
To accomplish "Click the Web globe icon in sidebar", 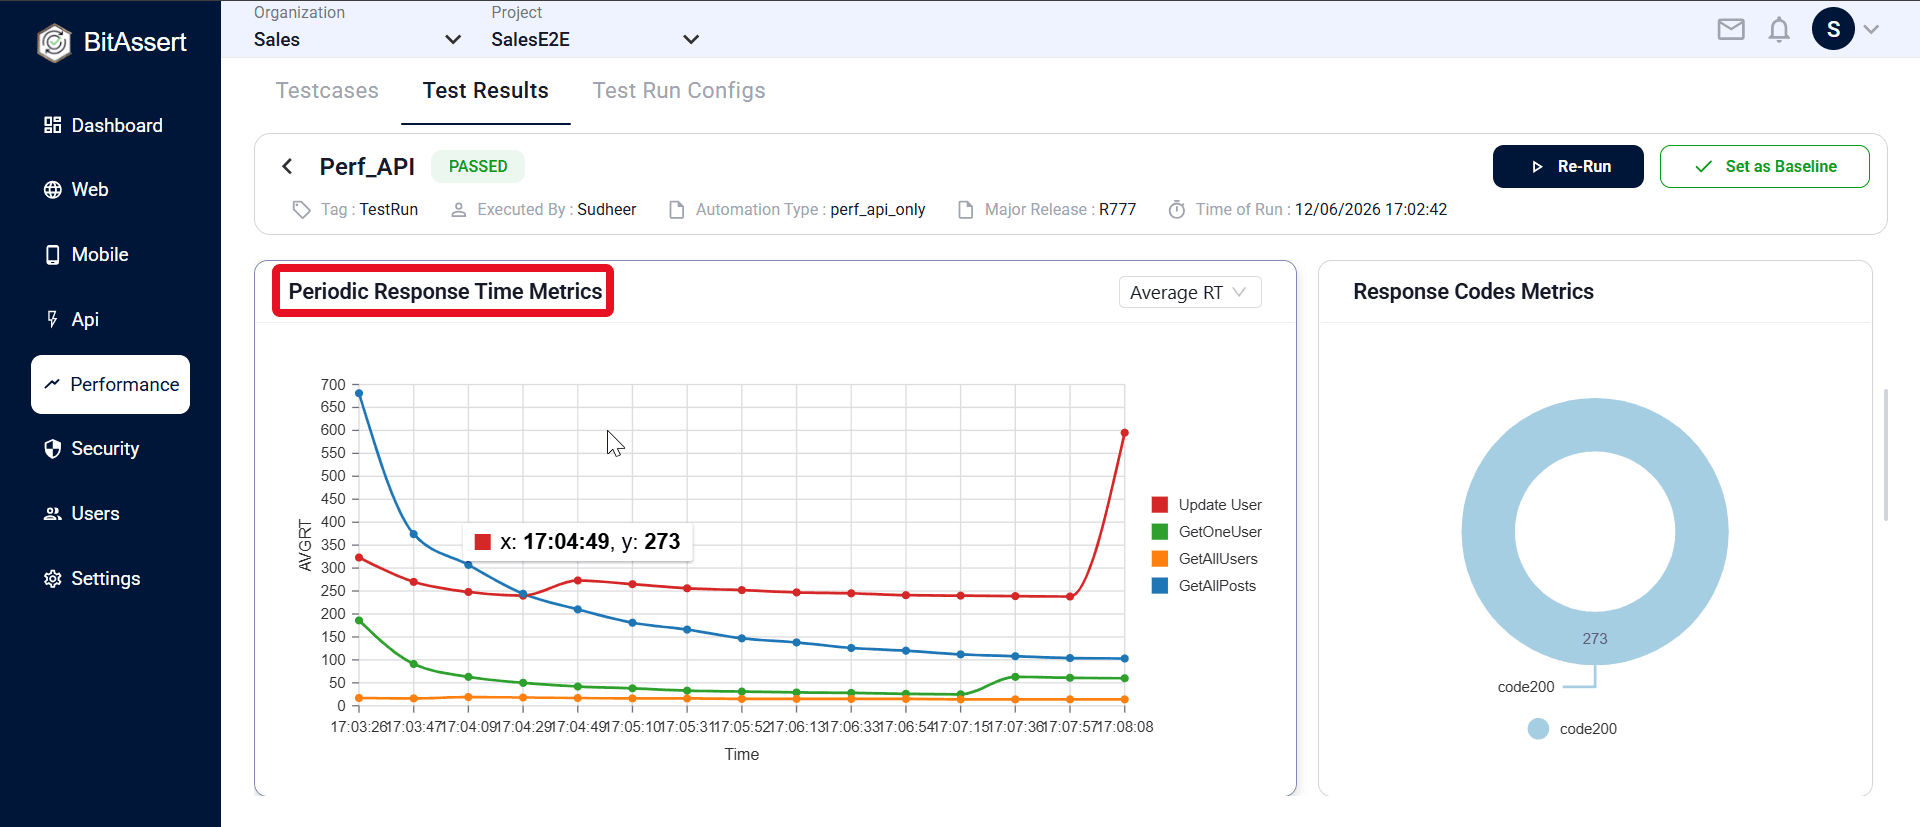I will [53, 190].
